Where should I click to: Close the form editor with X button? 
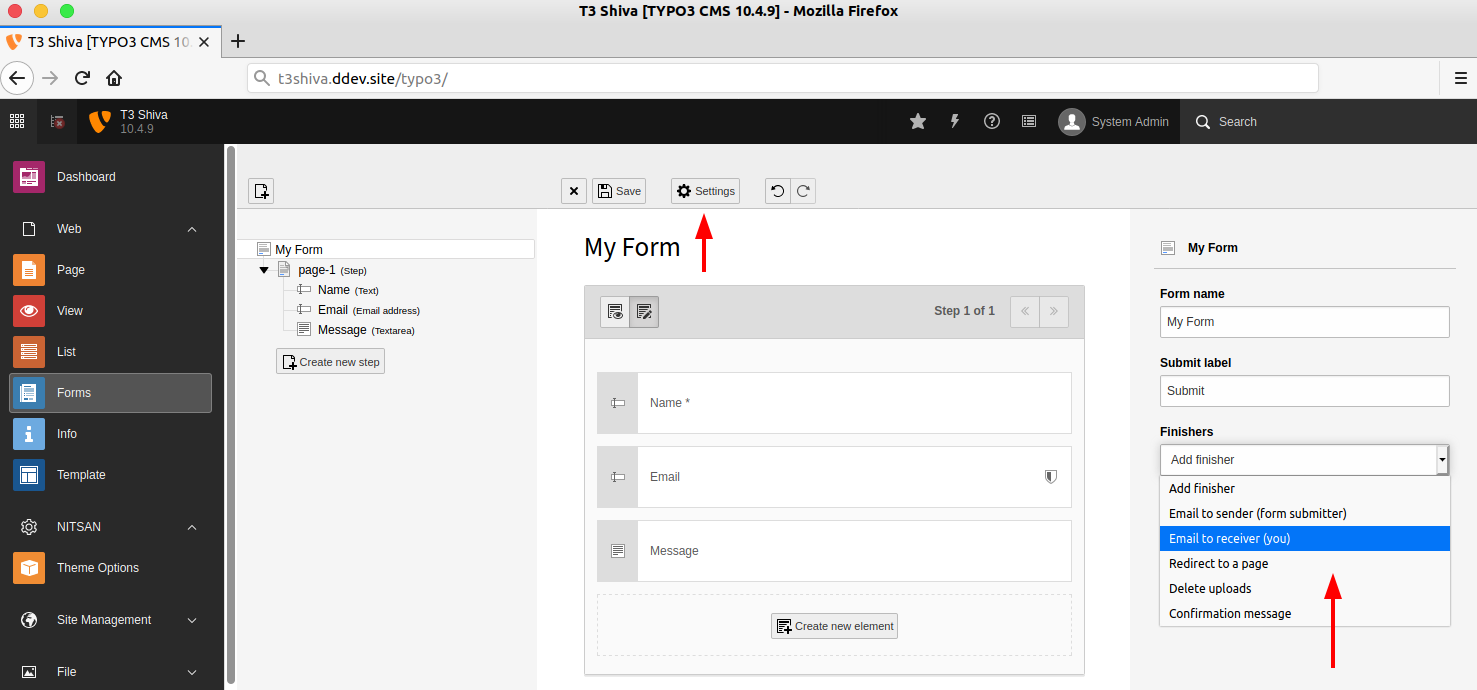tap(574, 191)
